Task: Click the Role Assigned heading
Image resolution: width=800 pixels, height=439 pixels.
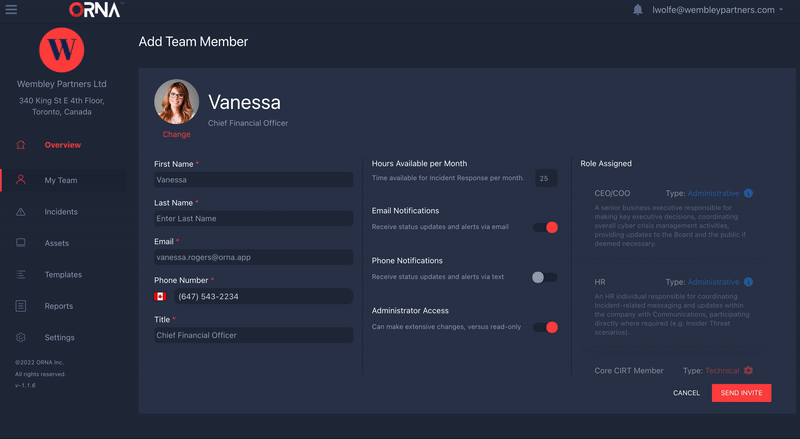Action: 606,163
